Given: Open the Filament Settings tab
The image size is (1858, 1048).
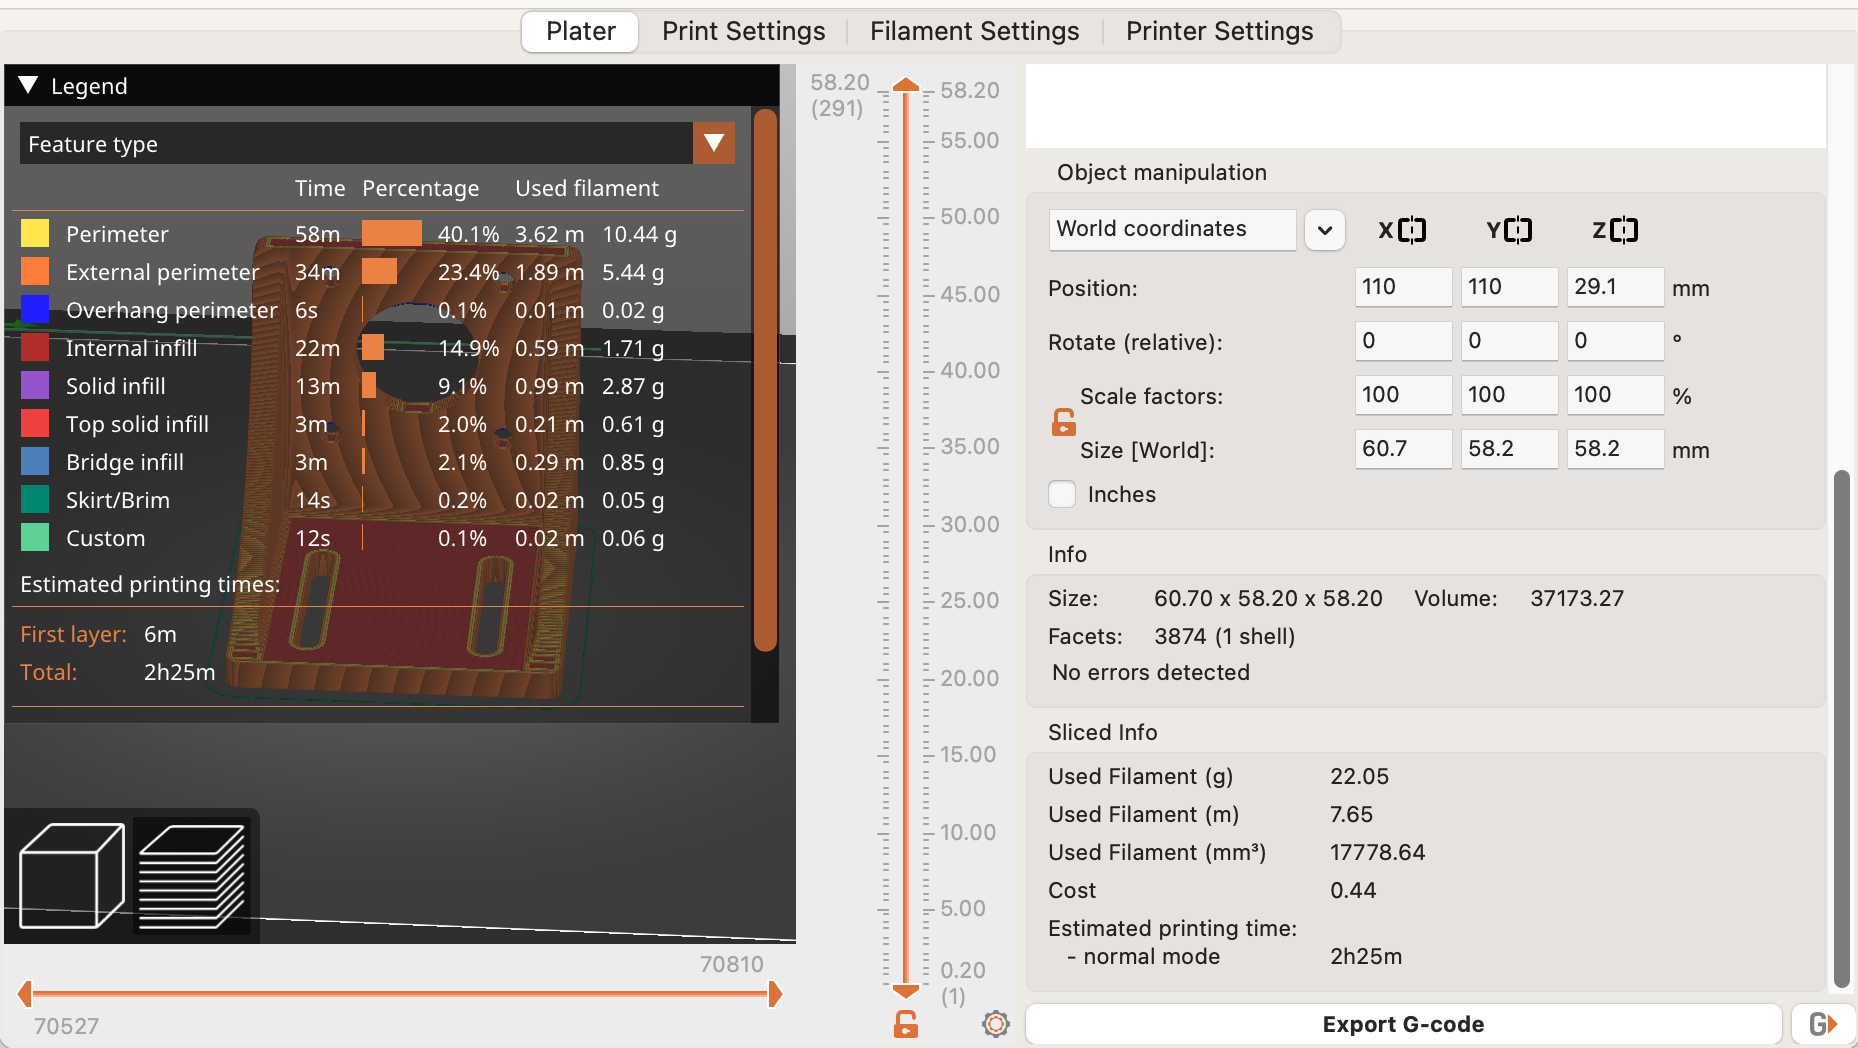Looking at the screenshot, I should click(974, 31).
